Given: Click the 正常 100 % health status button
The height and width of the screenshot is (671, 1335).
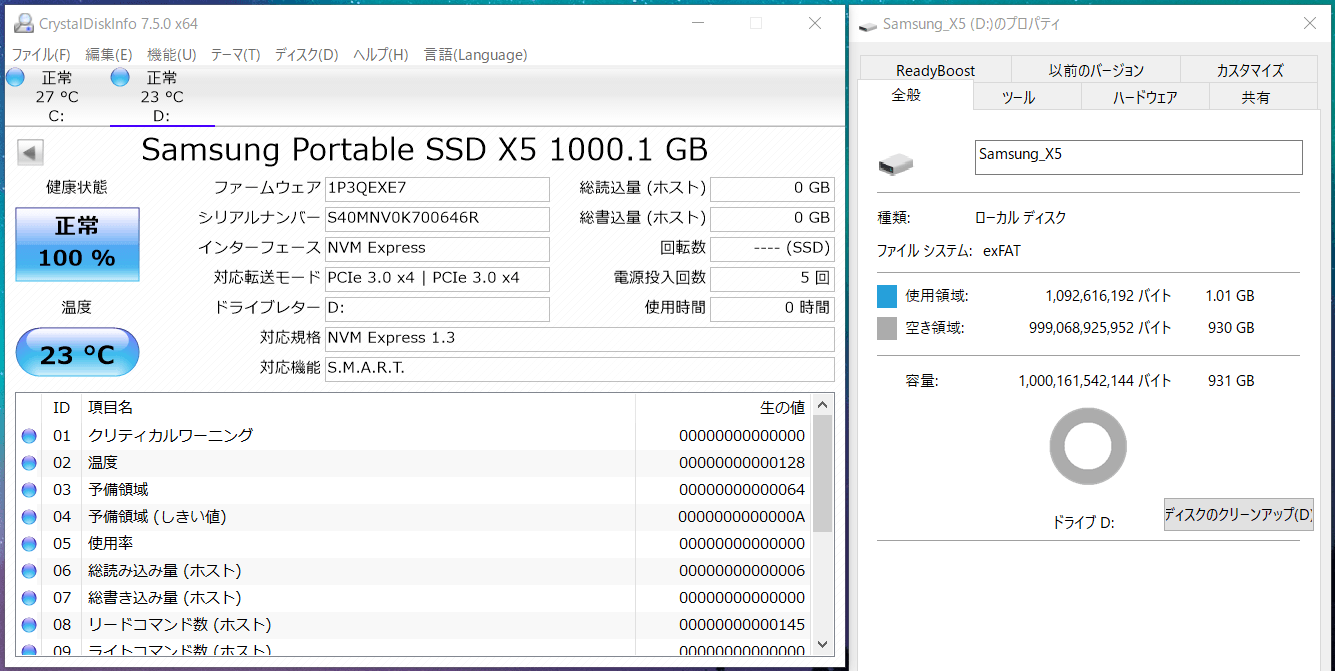Looking at the screenshot, I should (77, 244).
